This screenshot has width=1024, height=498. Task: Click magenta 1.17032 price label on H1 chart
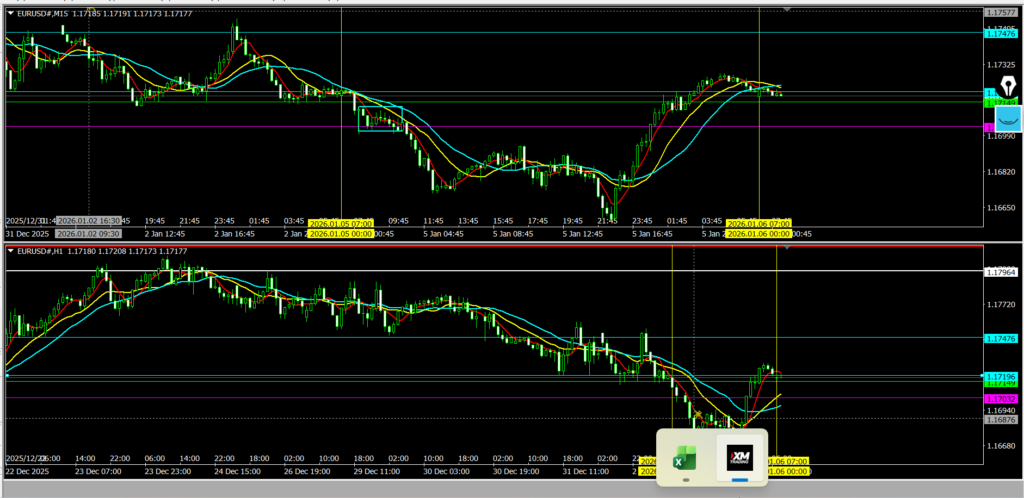1000,398
